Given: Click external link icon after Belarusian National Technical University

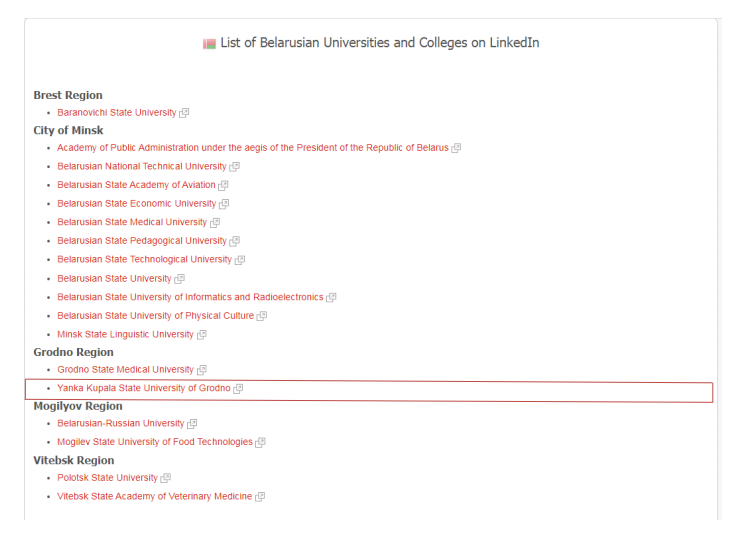Looking at the screenshot, I should [235, 166].
